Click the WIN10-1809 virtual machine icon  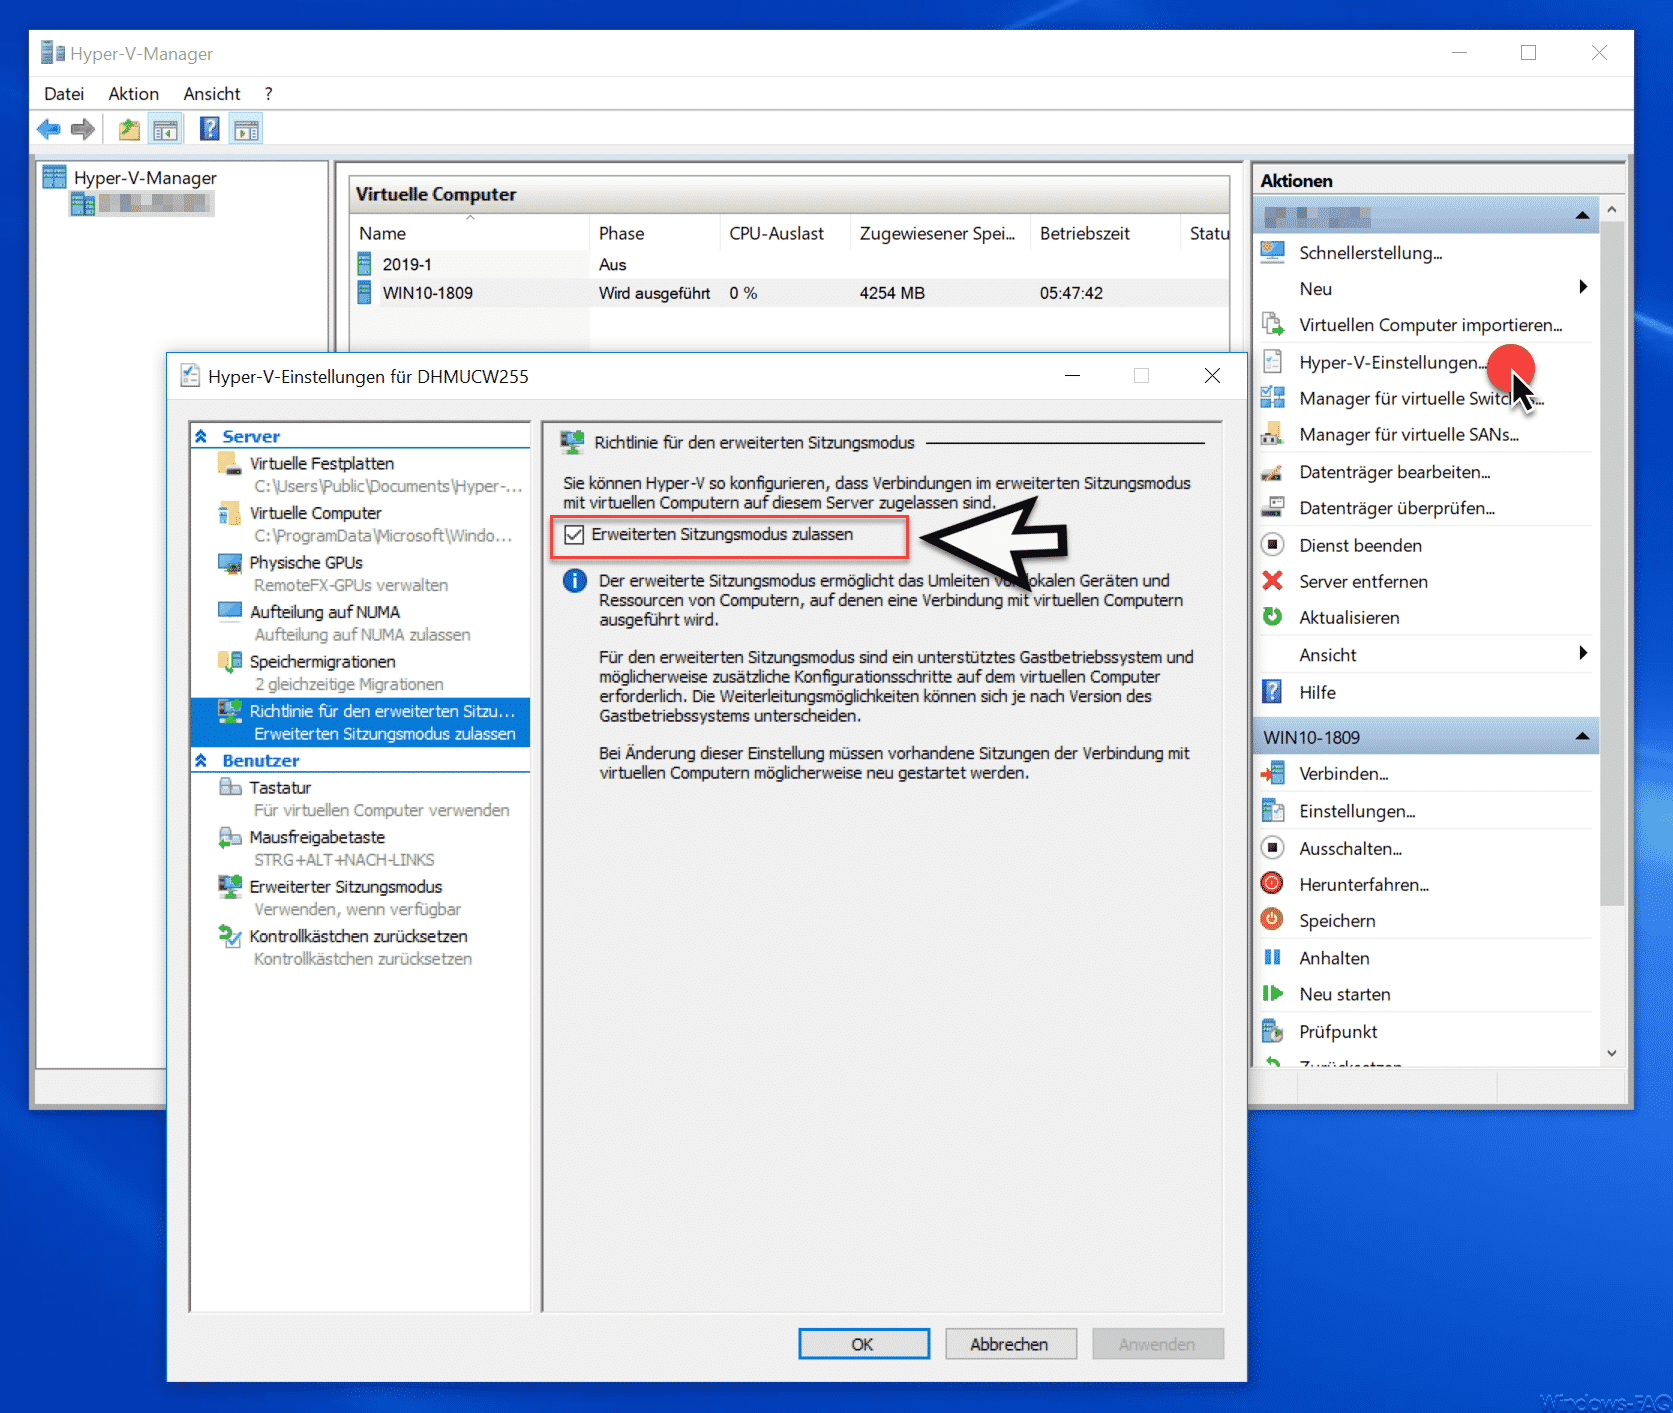point(365,292)
